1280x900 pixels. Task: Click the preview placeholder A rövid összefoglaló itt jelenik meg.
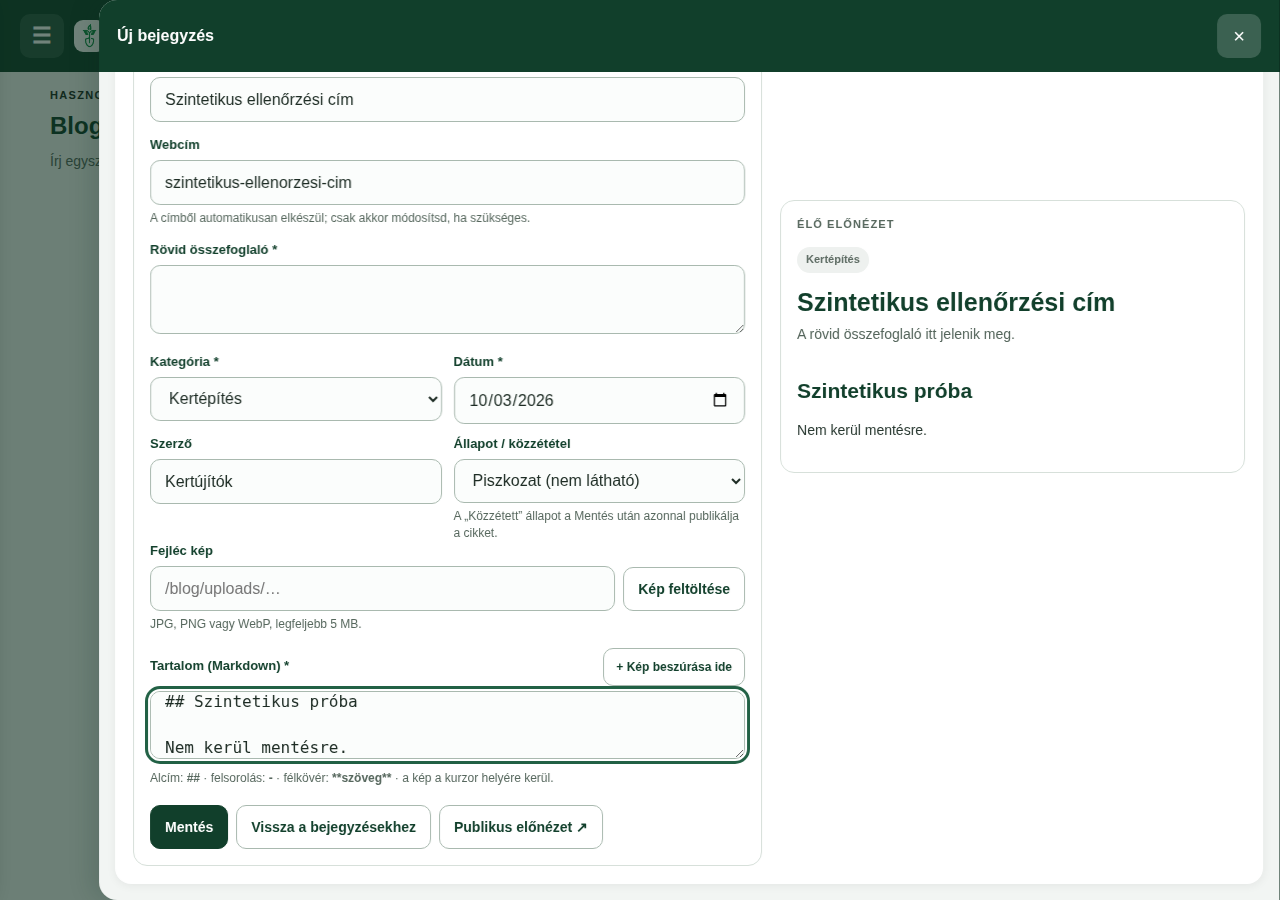pos(906,334)
